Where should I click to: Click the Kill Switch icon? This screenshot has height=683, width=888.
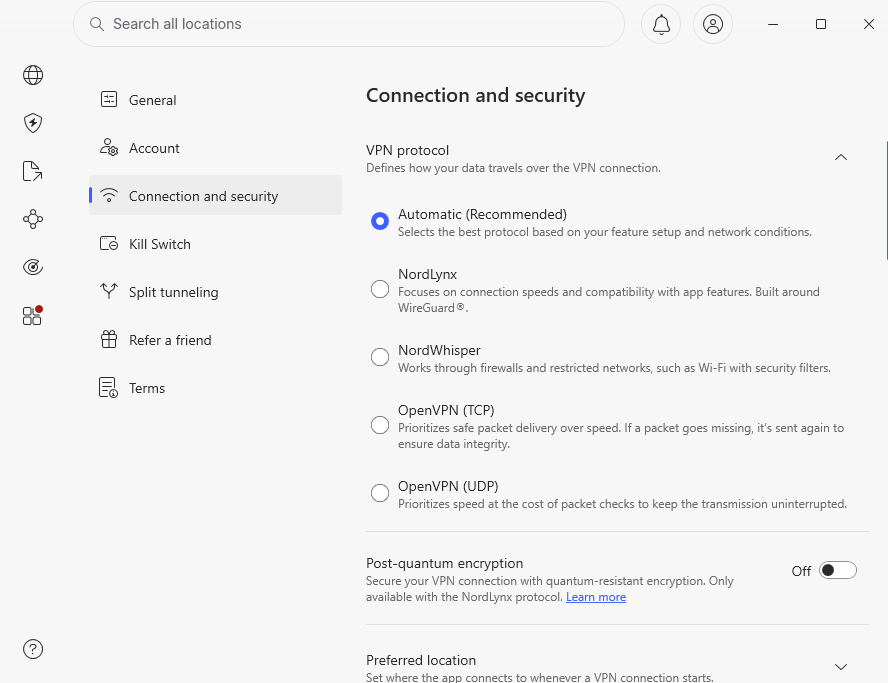pos(109,244)
